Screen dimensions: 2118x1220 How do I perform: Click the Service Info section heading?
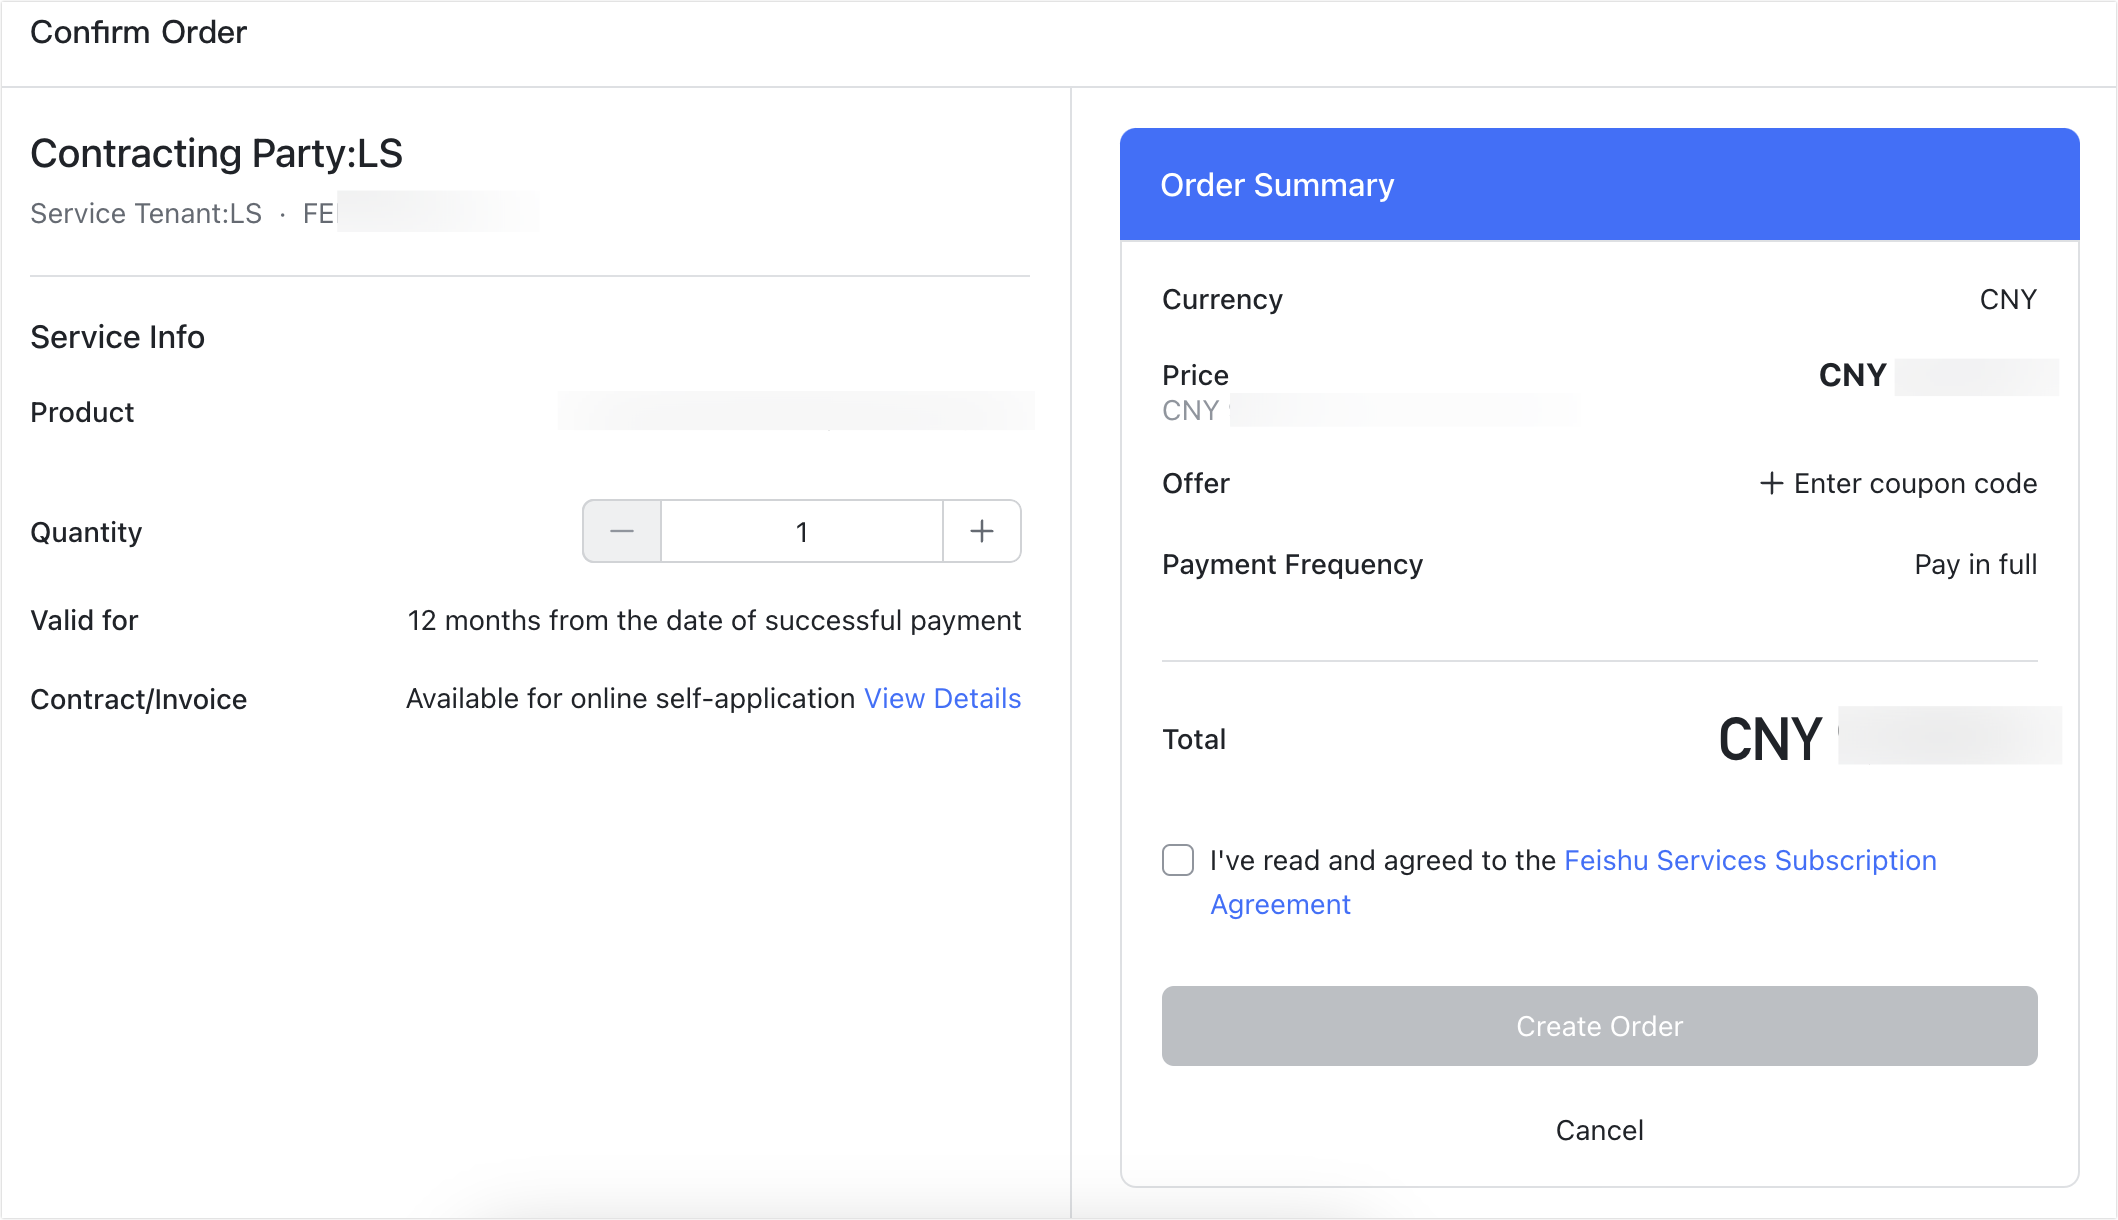[117, 337]
